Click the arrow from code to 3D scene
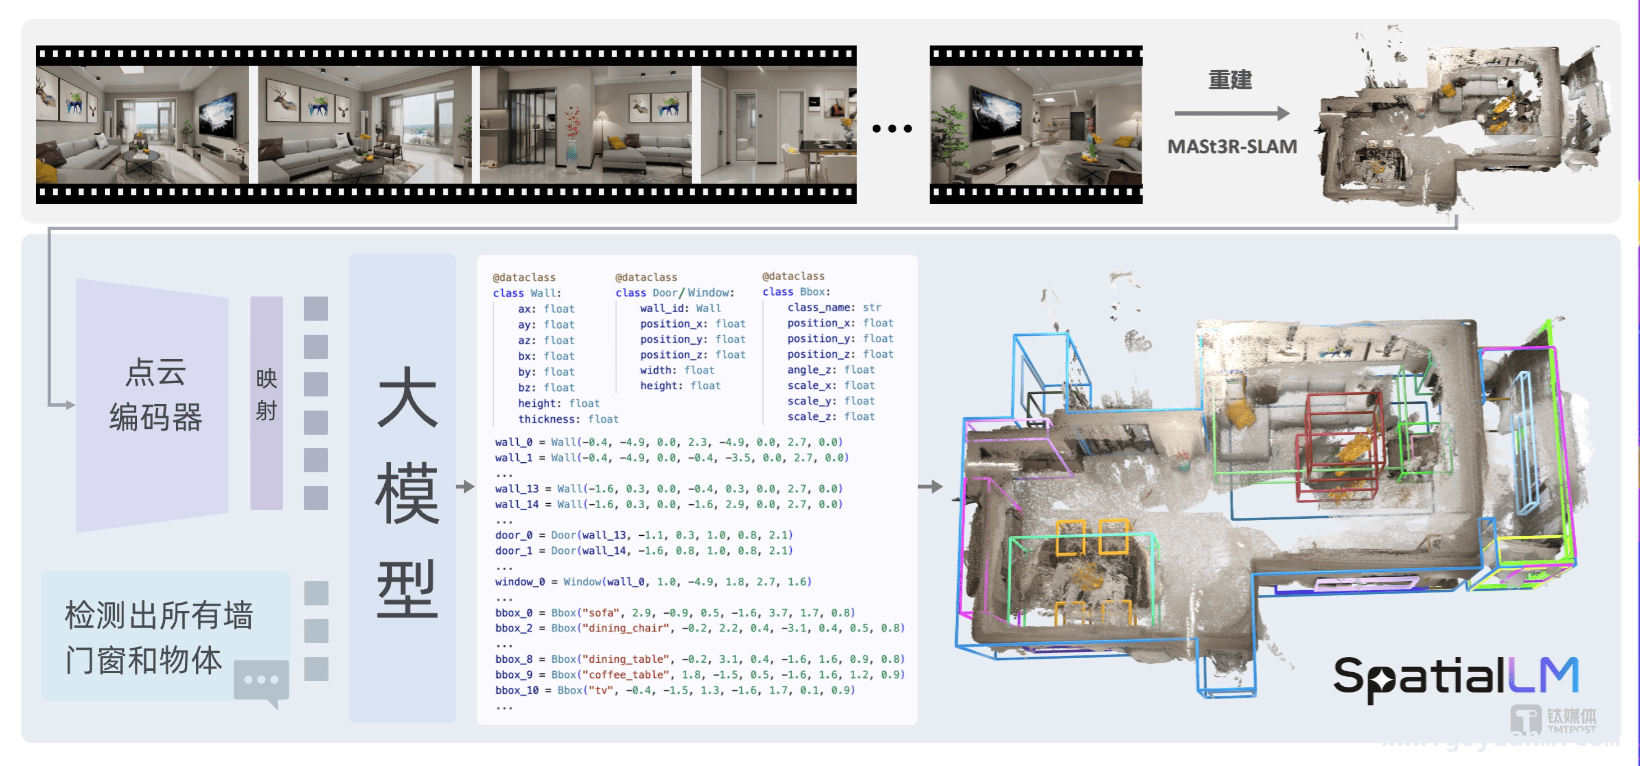The image size is (1640, 766). click(x=930, y=487)
